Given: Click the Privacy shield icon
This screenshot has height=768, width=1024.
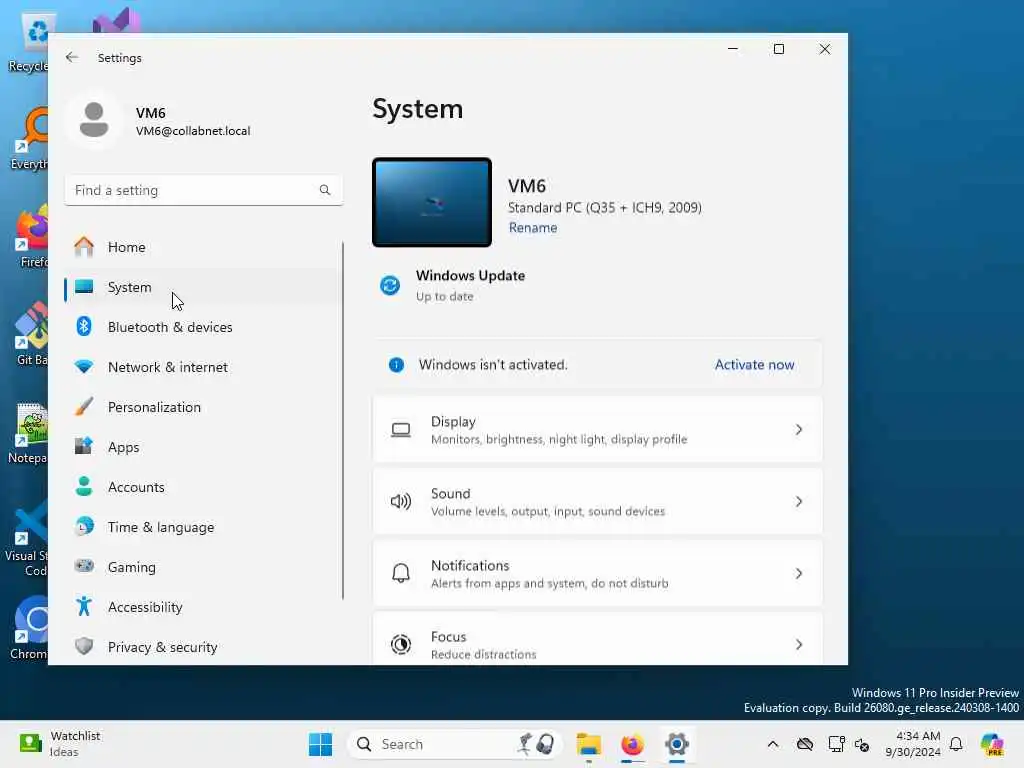Looking at the screenshot, I should pyautogui.click(x=84, y=647).
